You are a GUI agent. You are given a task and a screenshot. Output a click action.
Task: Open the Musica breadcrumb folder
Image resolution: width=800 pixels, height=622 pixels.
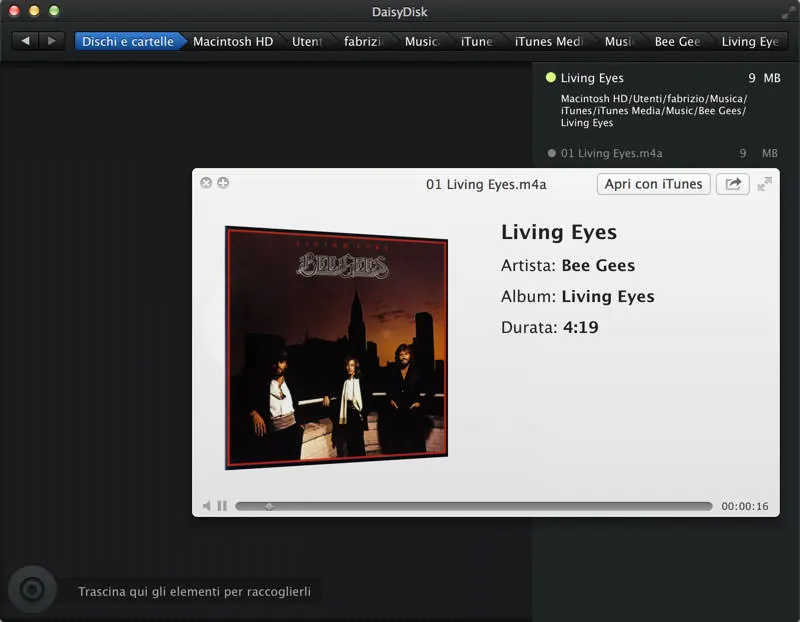pos(421,41)
